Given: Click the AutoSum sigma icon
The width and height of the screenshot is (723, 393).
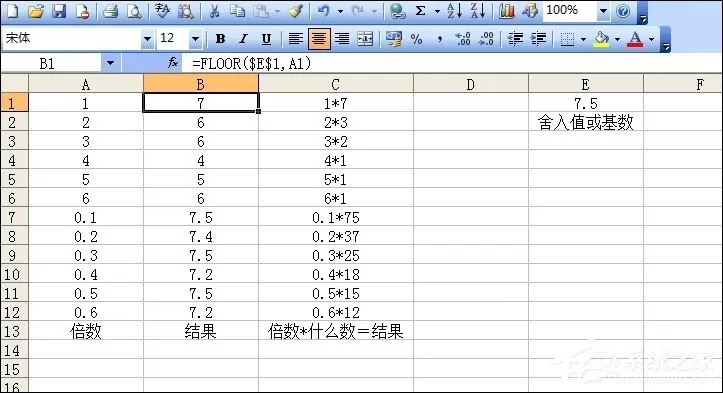Looking at the screenshot, I should [x=421, y=11].
